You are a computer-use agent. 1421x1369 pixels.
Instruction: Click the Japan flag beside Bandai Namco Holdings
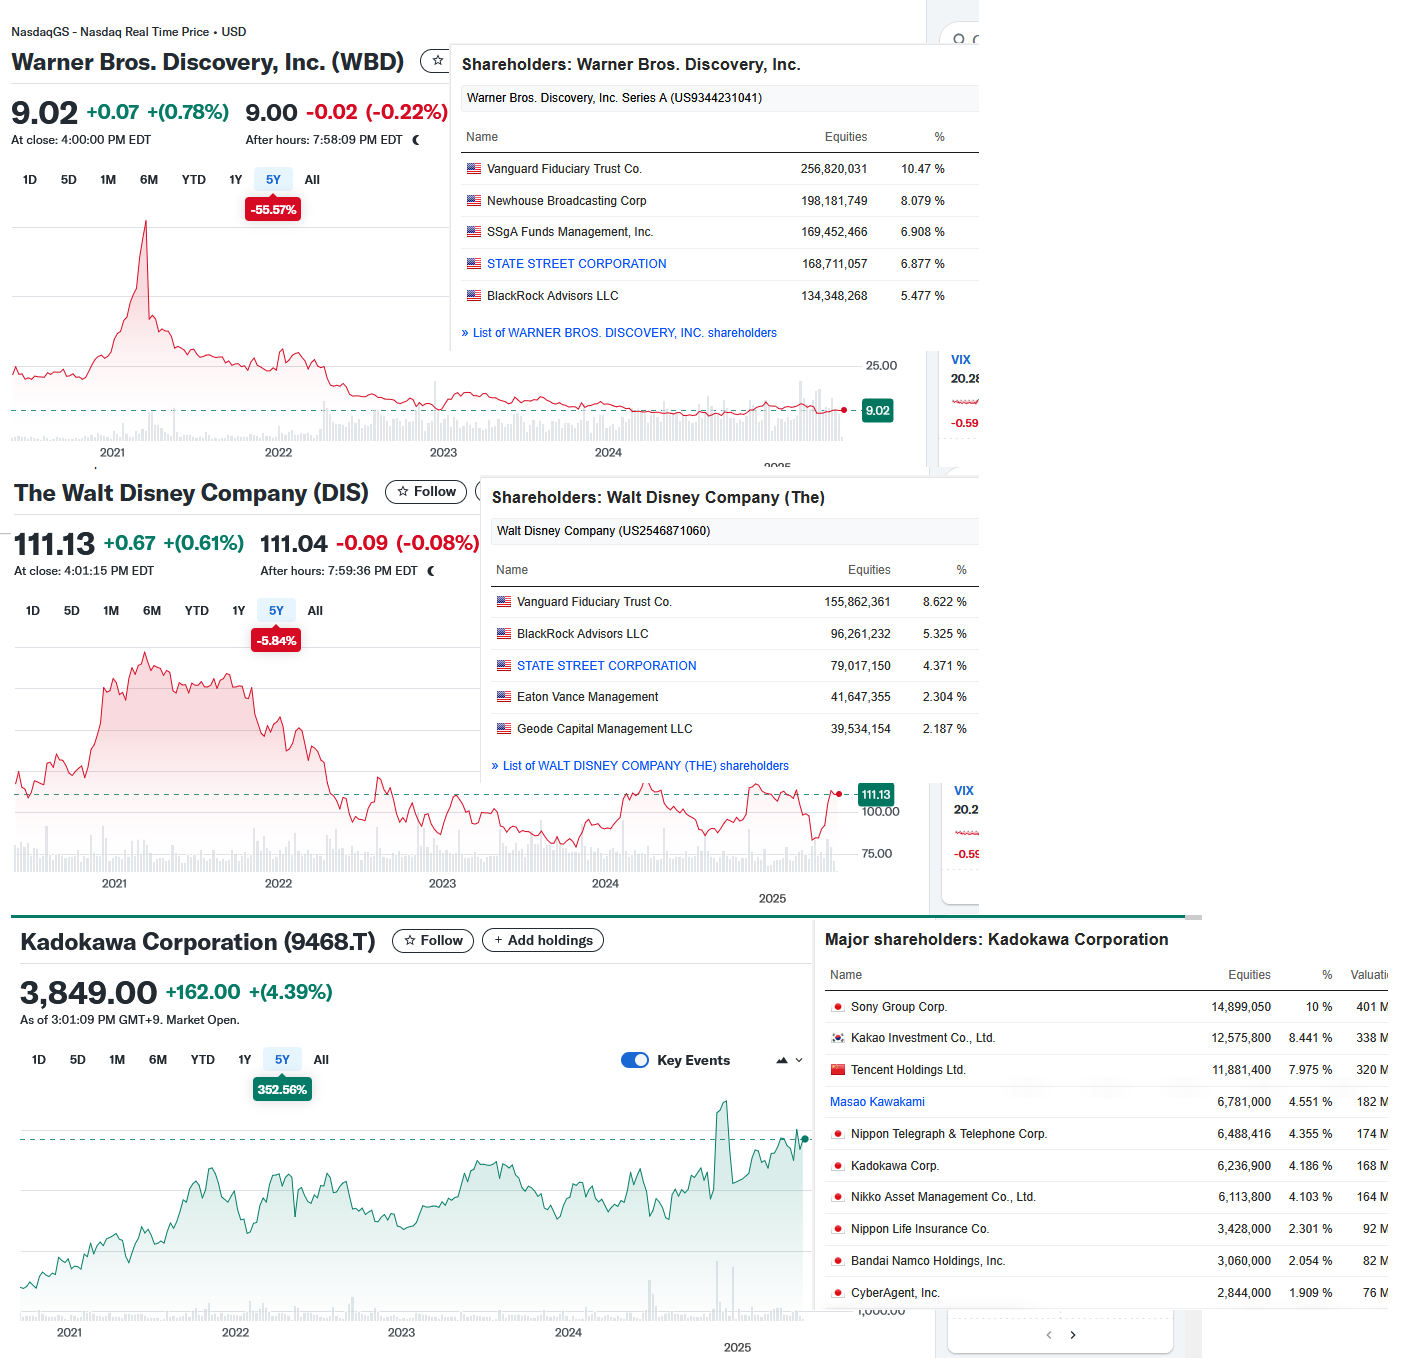[838, 1261]
